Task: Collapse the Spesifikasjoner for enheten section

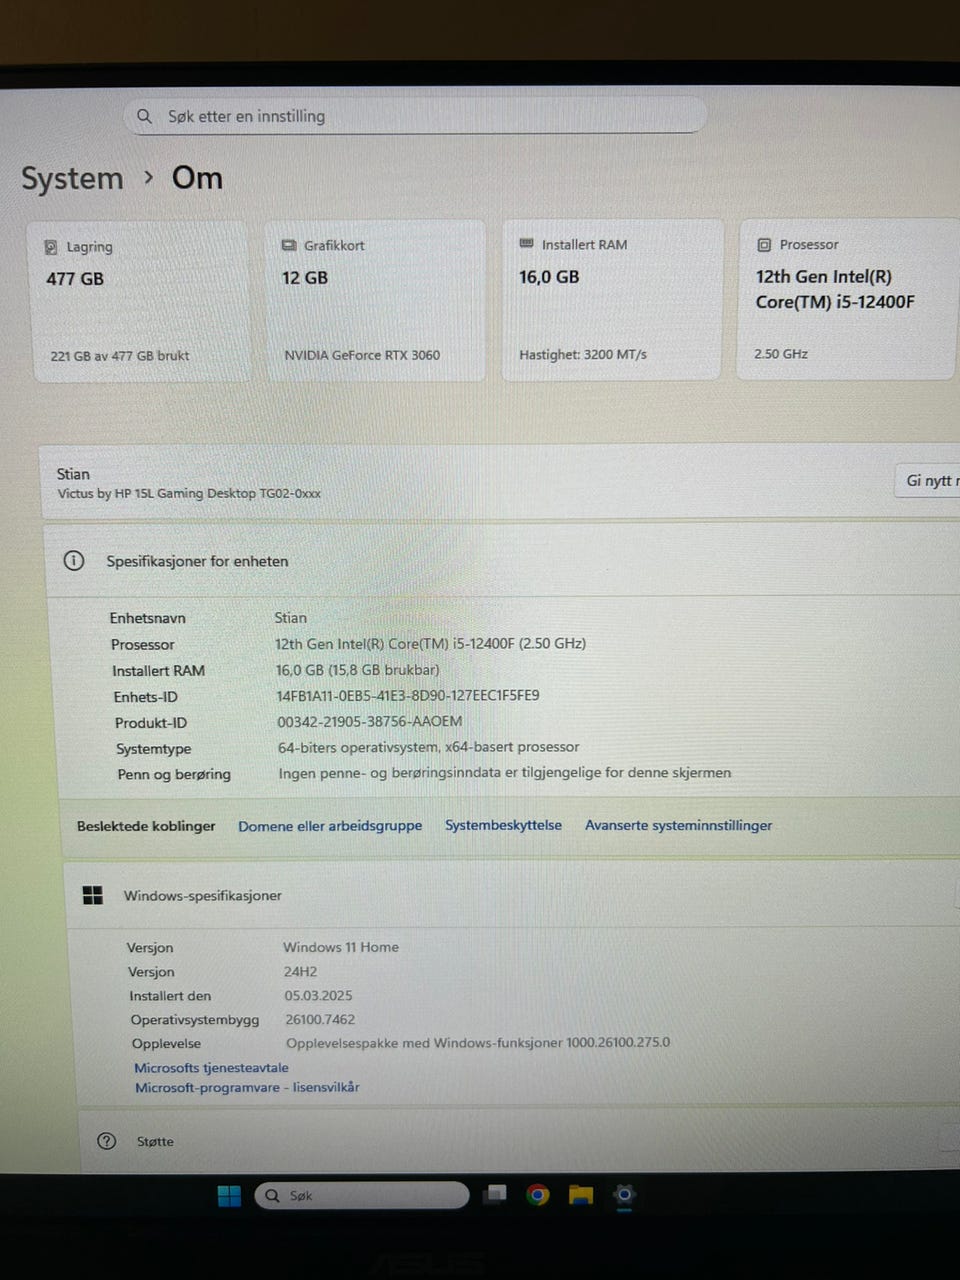Action: point(502,560)
